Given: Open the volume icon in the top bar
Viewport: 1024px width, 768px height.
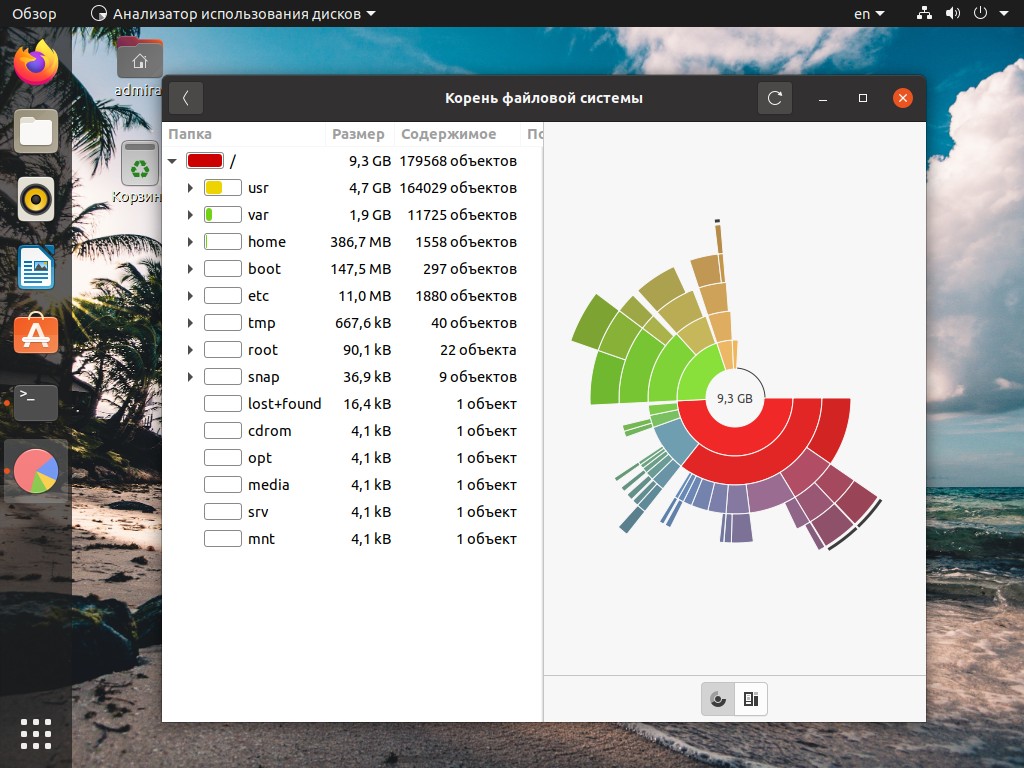Looking at the screenshot, I should coord(952,13).
